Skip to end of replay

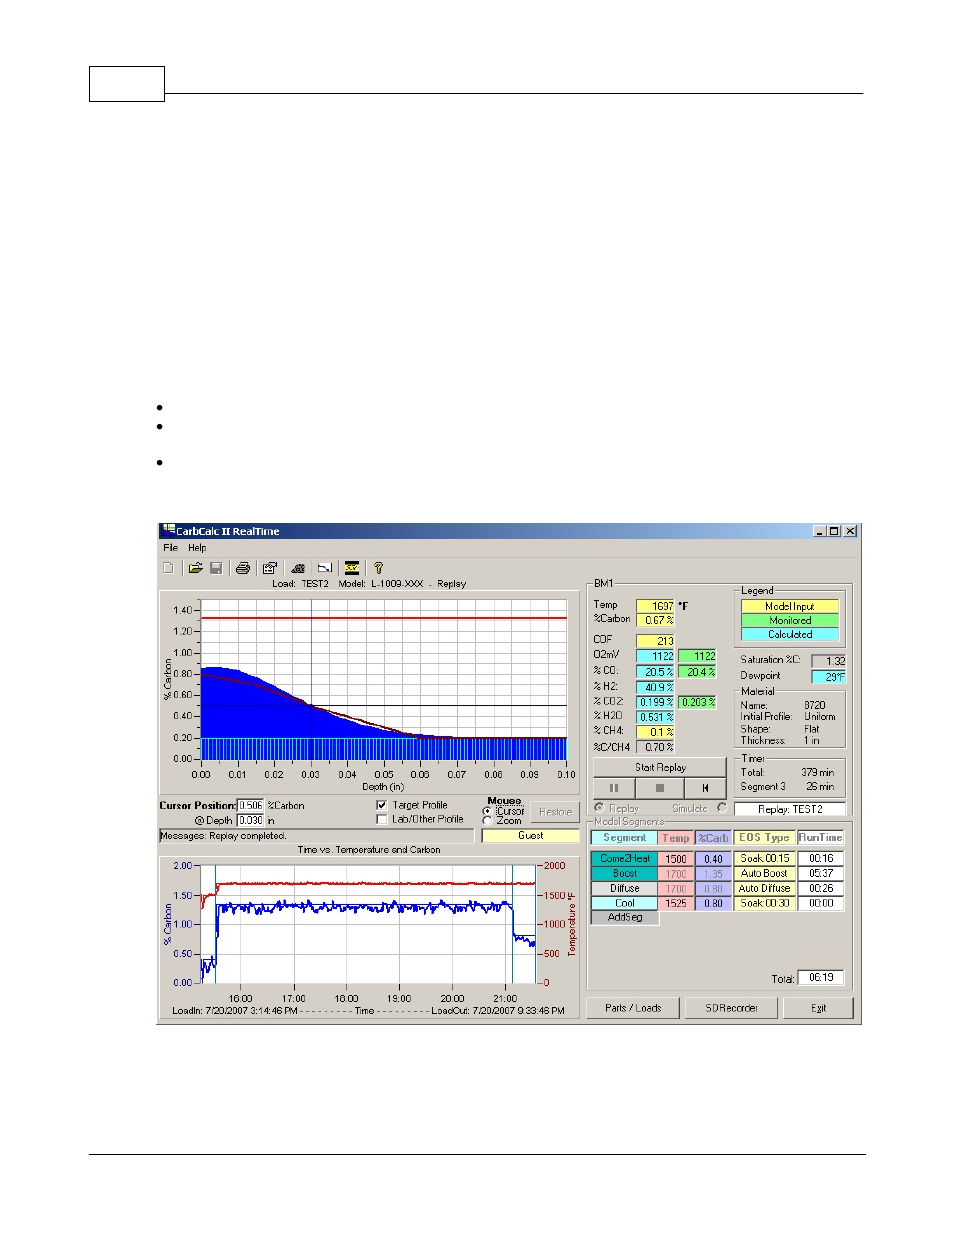[x=705, y=788]
